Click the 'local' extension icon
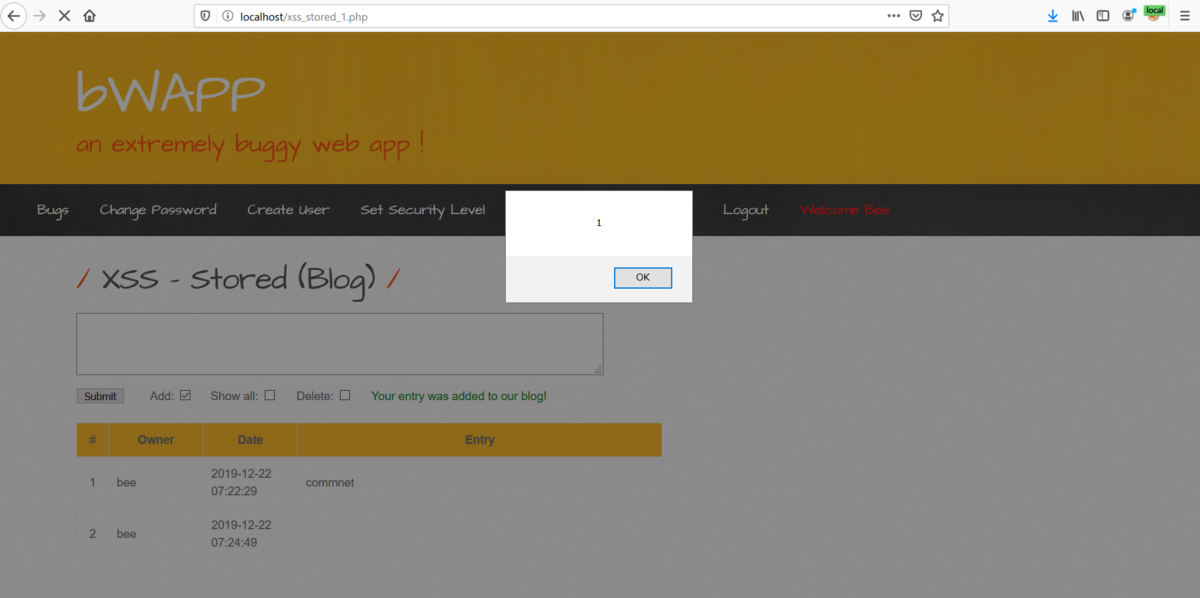The width and height of the screenshot is (1200, 598). (1154, 14)
